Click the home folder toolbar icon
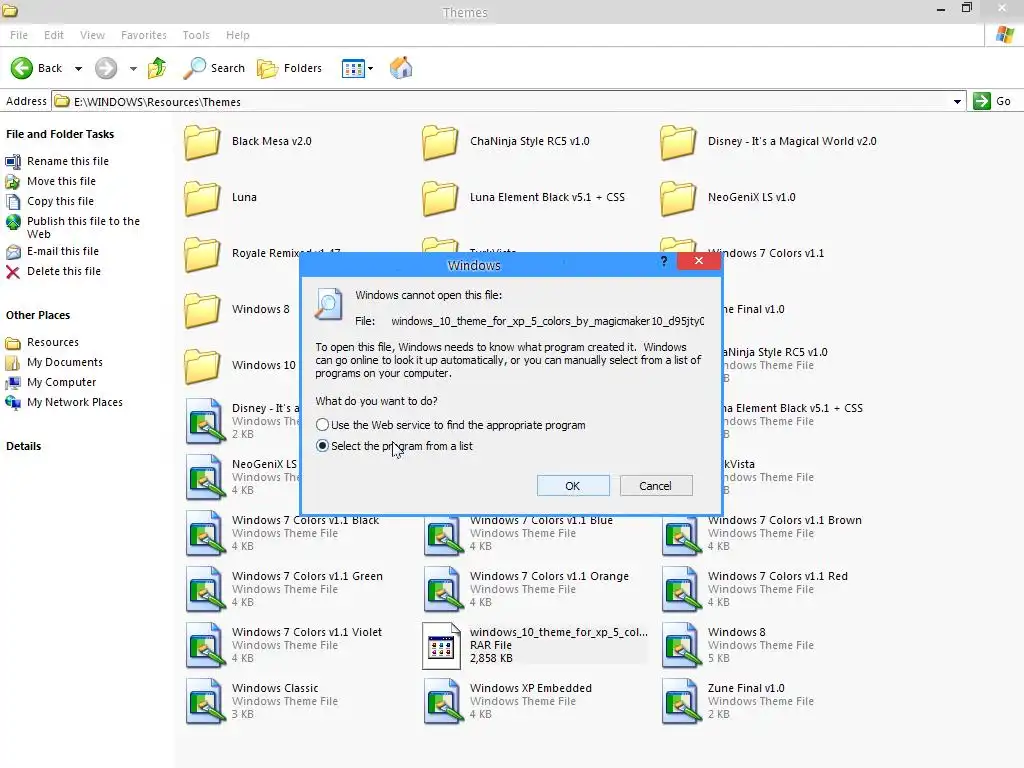 click(401, 68)
